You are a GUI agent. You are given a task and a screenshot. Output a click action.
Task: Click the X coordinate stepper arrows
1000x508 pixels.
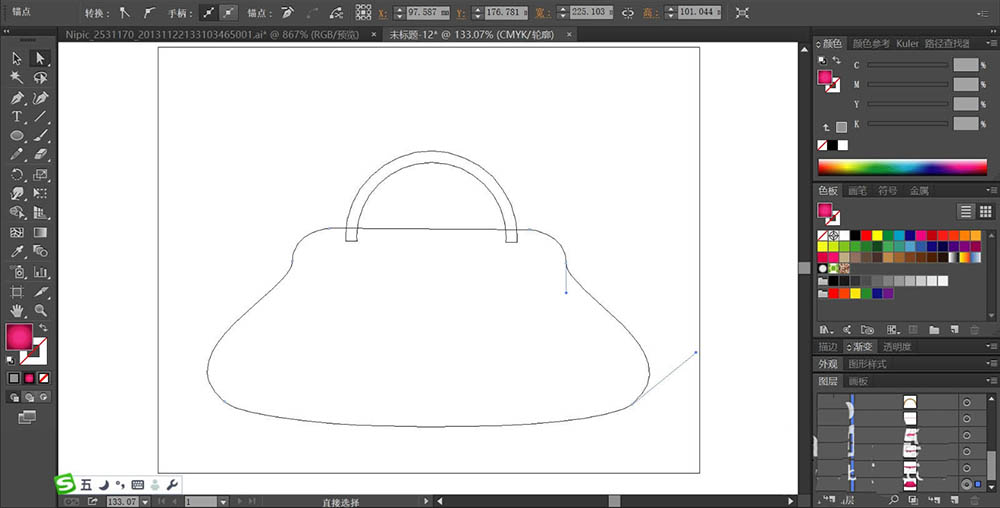click(399, 13)
